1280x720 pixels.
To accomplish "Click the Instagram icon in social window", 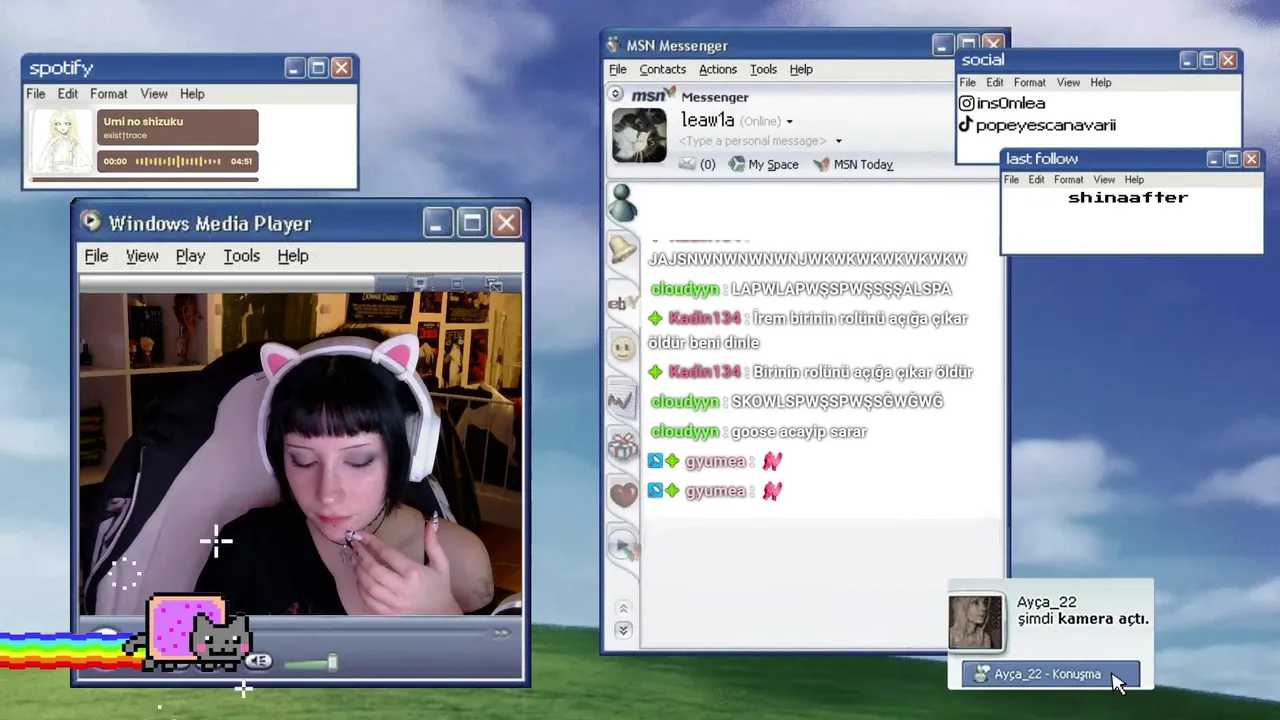I will click(966, 103).
